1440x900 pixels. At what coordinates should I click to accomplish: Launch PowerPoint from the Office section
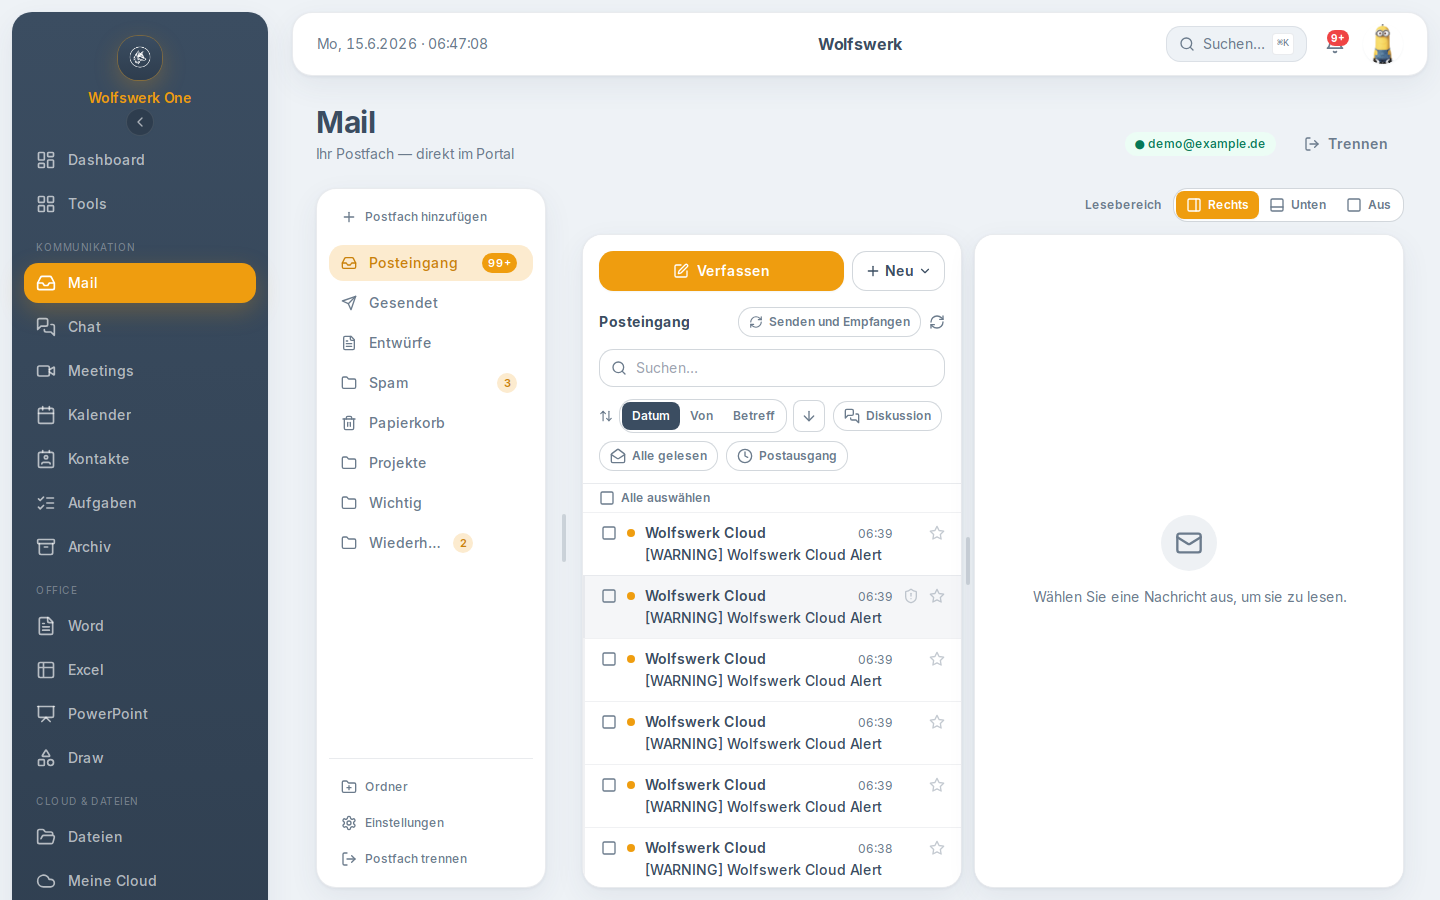pos(140,714)
